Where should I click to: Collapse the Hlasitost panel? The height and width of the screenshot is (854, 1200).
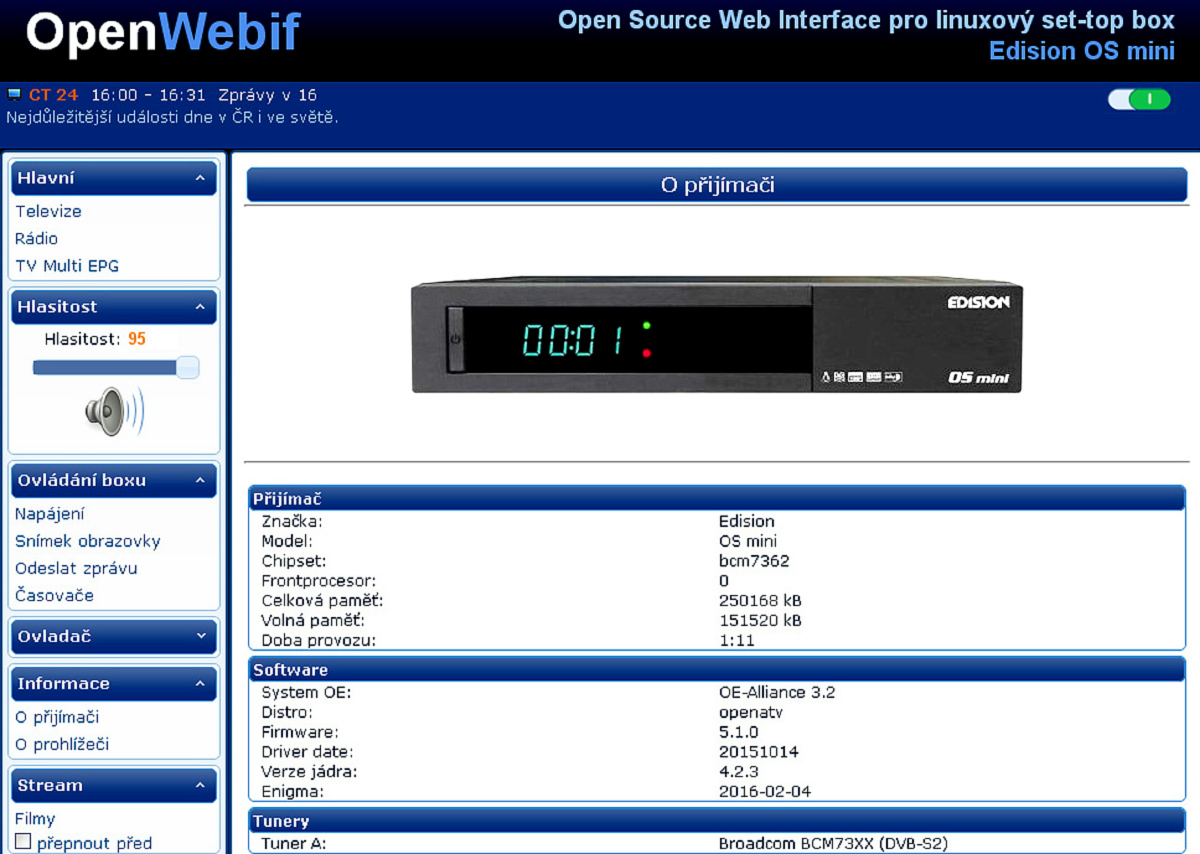(200, 307)
